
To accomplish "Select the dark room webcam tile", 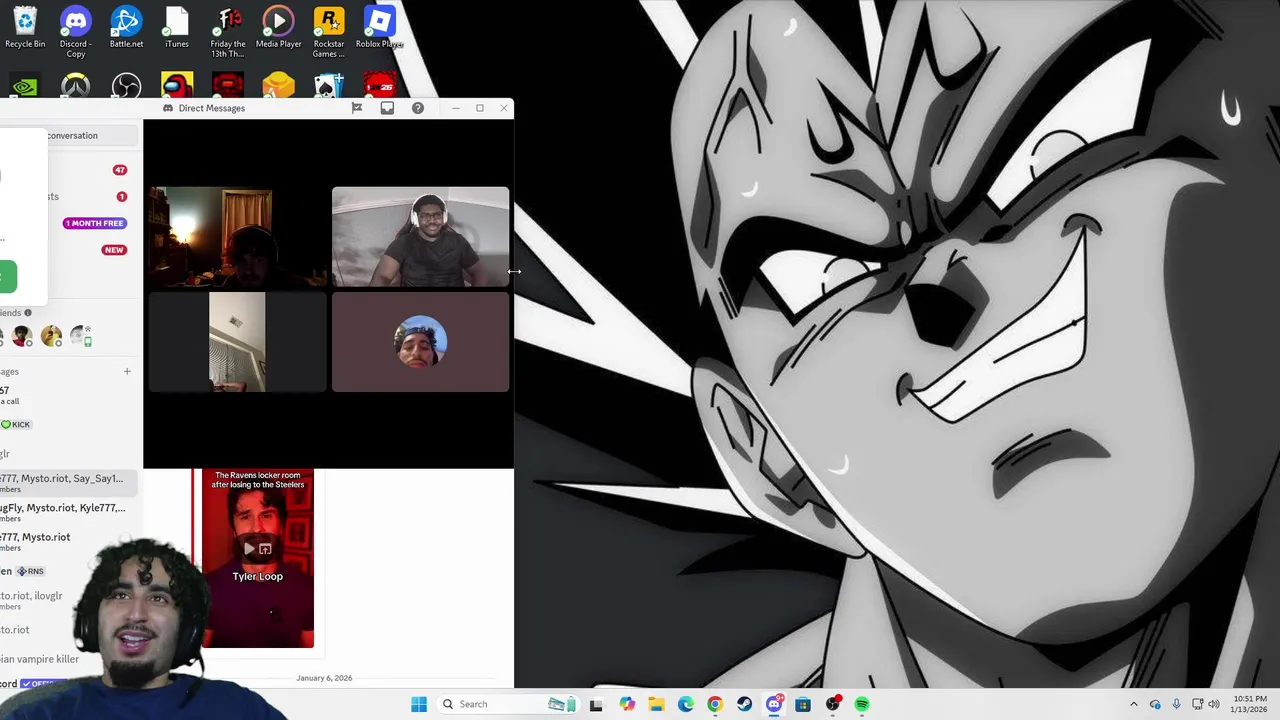I will (237, 237).
